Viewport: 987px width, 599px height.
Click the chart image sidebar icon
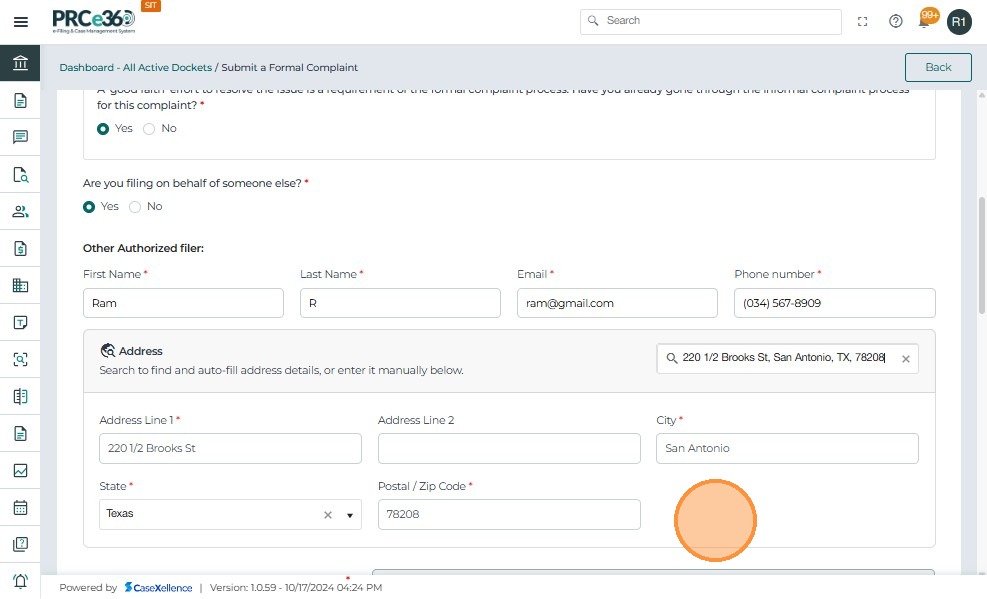(x=20, y=470)
